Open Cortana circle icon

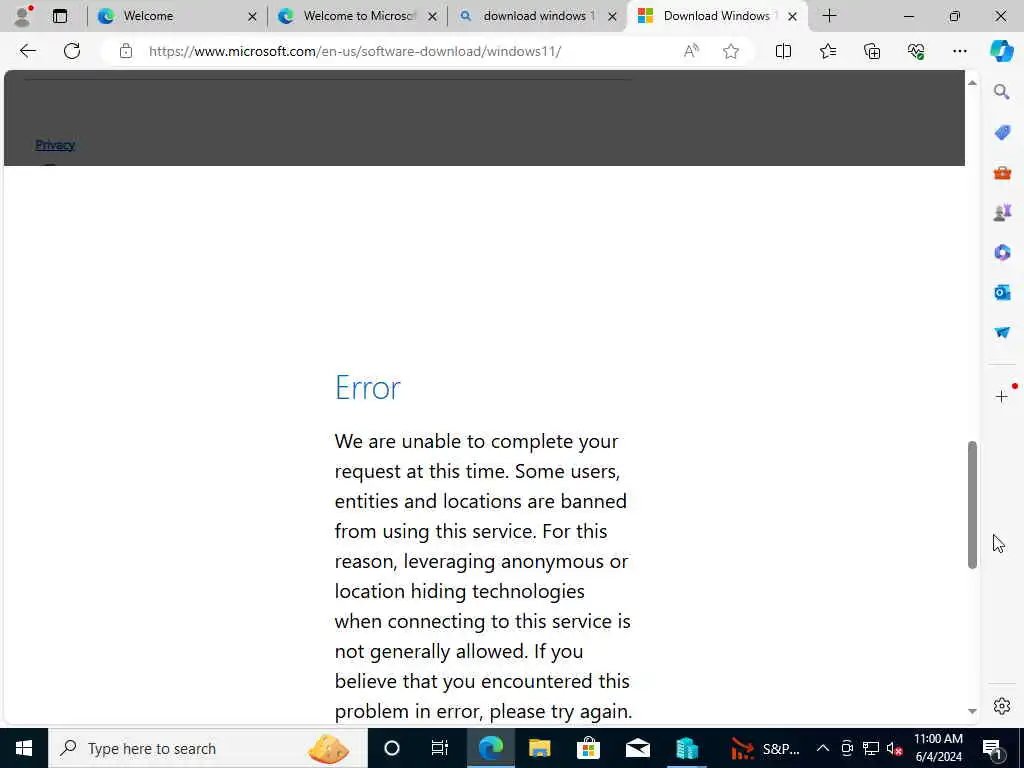pyautogui.click(x=392, y=748)
